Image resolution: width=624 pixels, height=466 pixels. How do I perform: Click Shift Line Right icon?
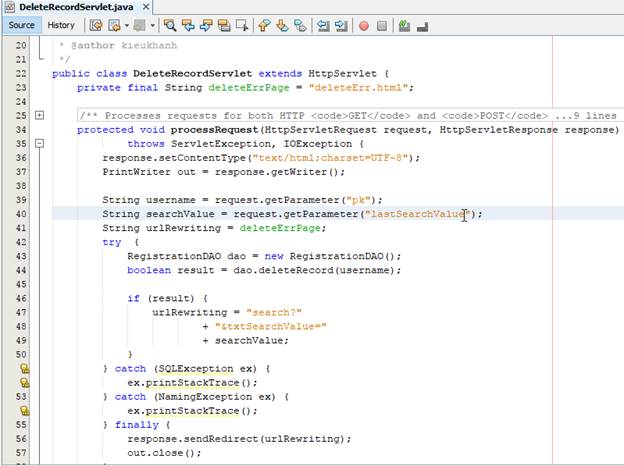[341, 25]
